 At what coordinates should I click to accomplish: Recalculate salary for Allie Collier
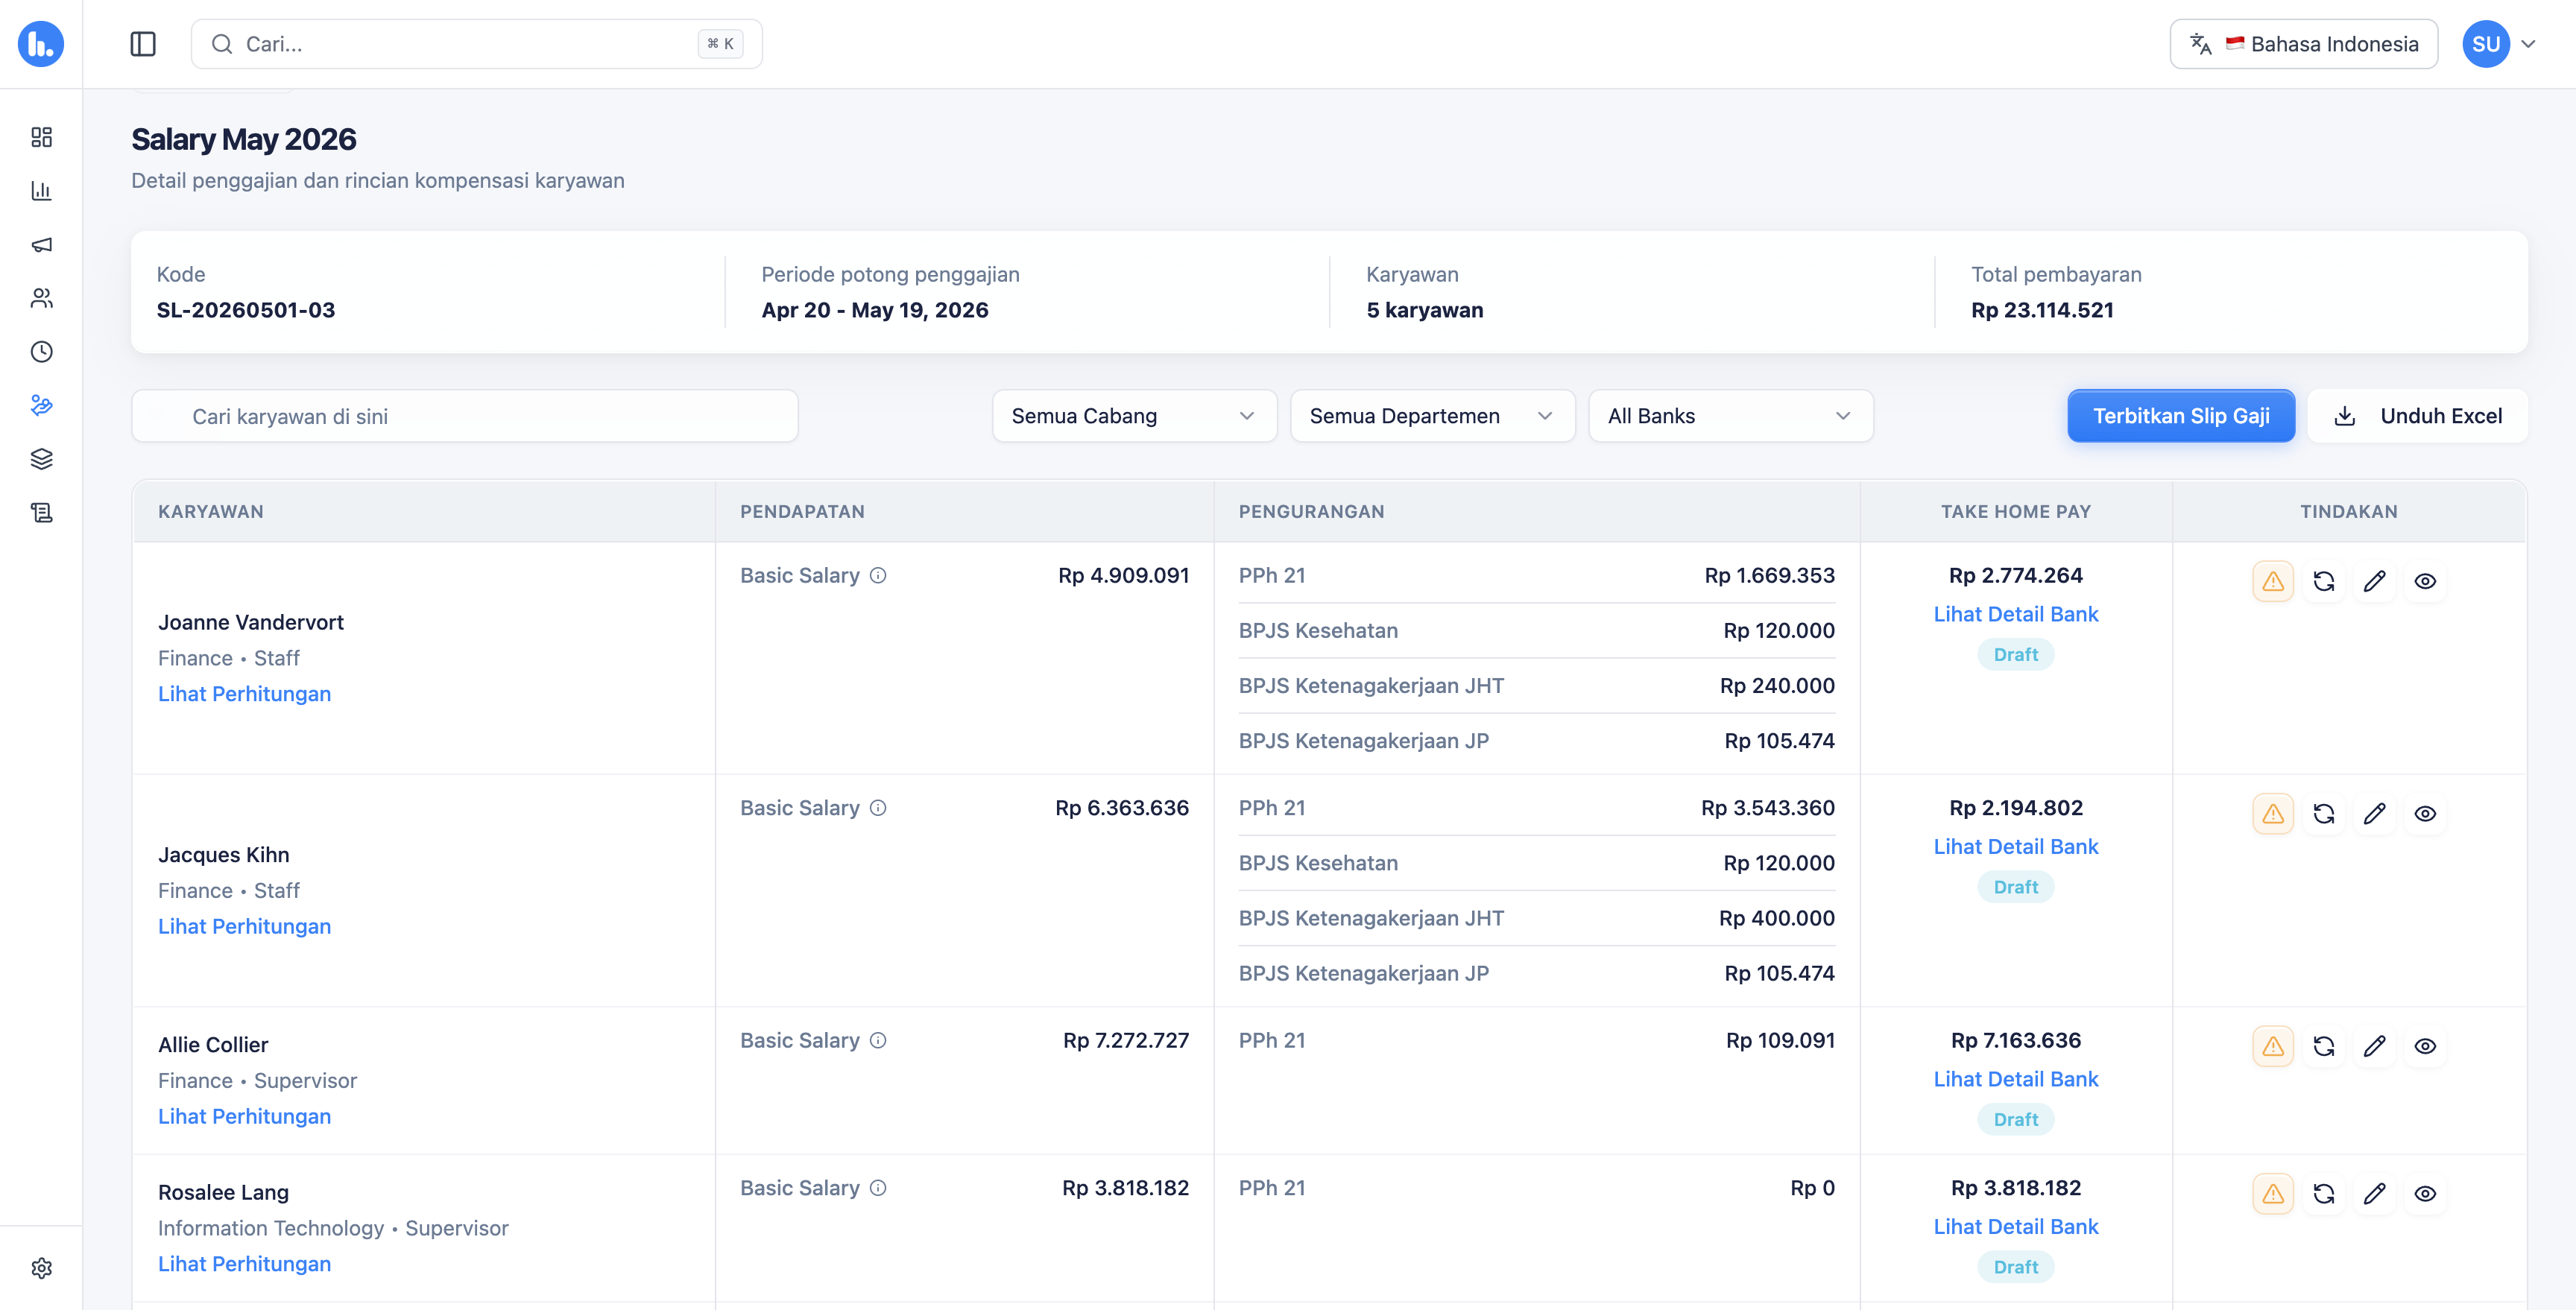(2324, 1046)
